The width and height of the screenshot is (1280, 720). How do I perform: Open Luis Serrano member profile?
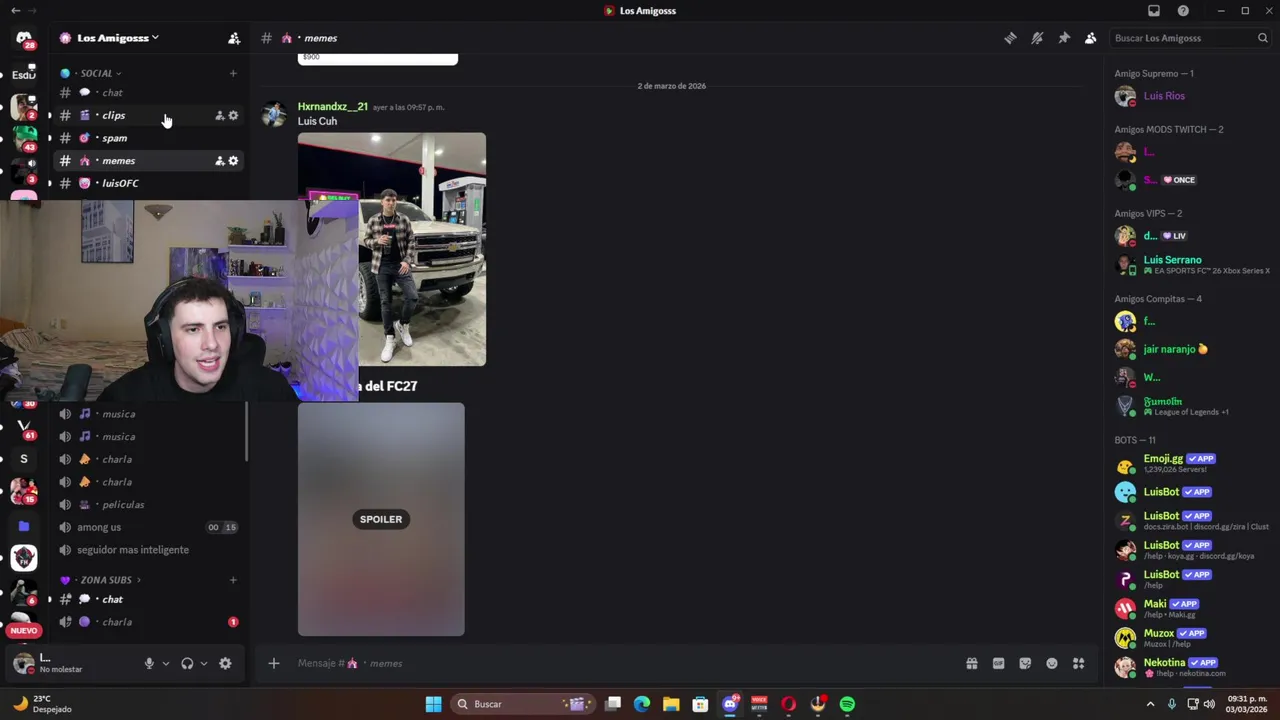click(x=1190, y=264)
